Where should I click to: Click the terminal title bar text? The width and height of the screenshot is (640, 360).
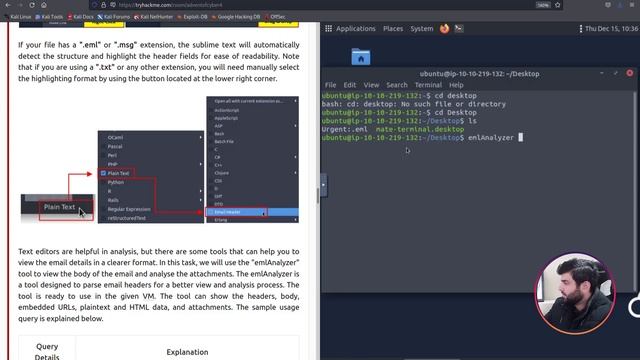pyautogui.click(x=479, y=74)
